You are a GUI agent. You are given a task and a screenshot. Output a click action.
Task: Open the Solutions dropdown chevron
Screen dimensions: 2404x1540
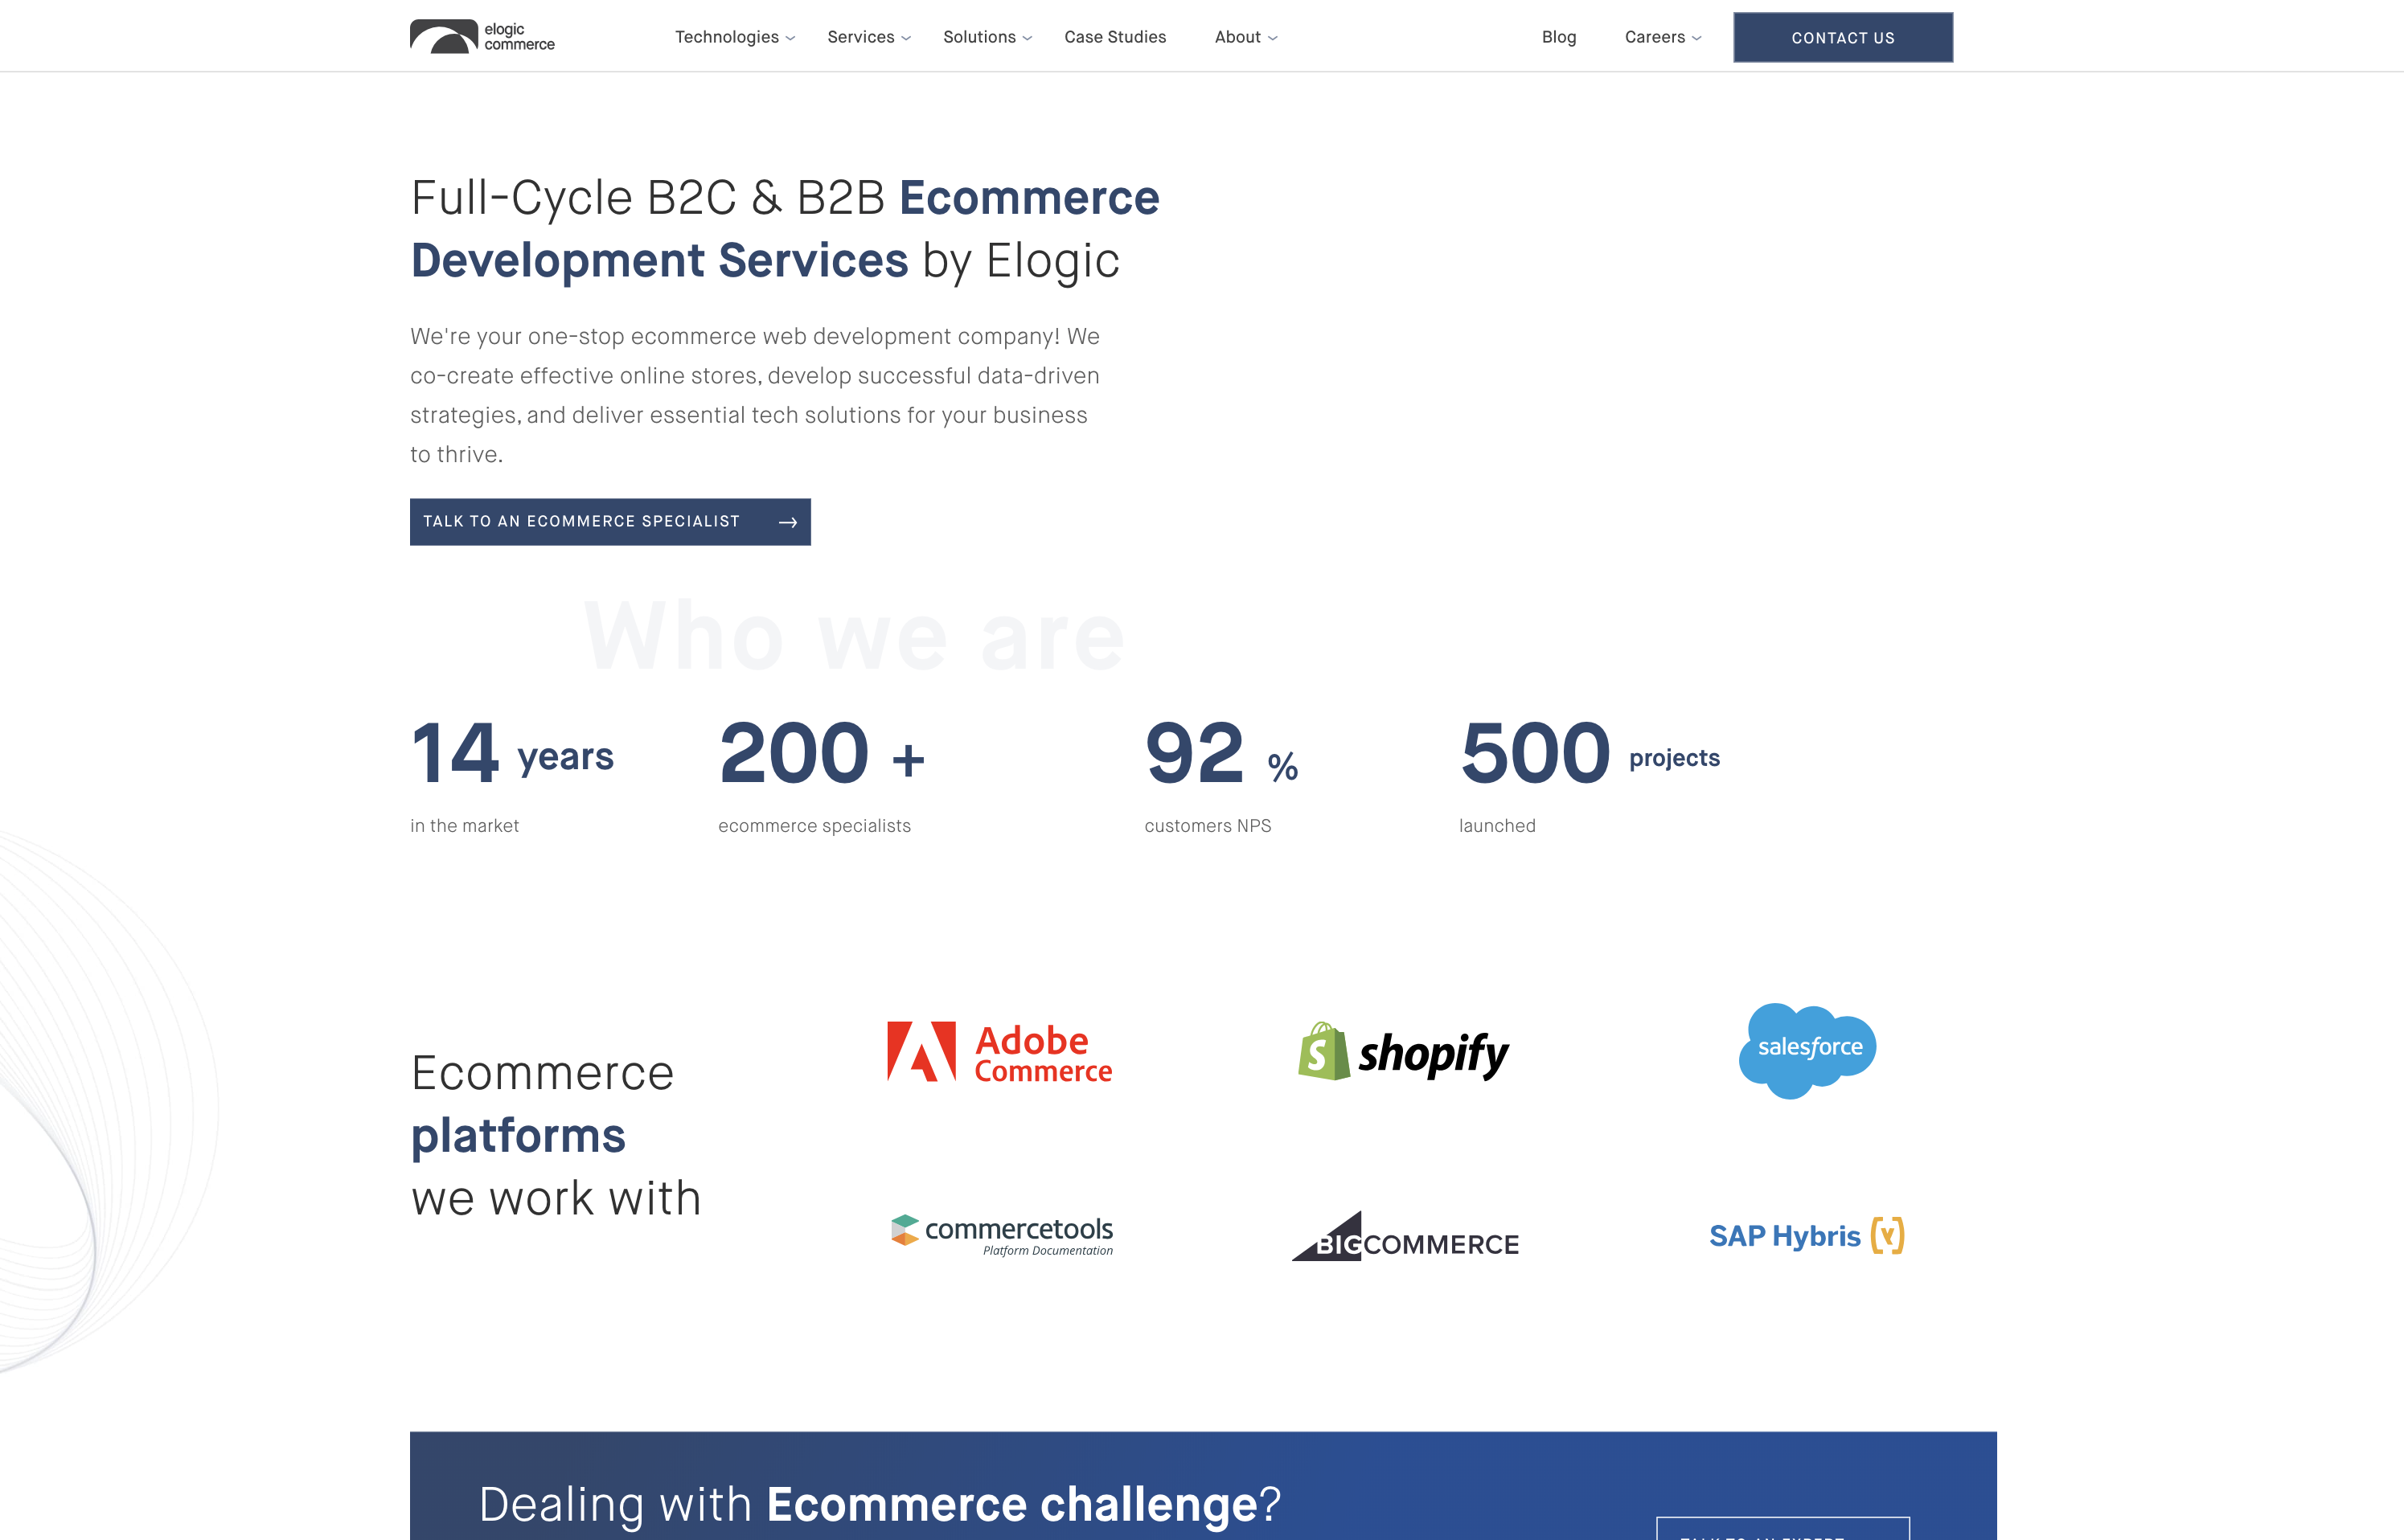click(1027, 38)
